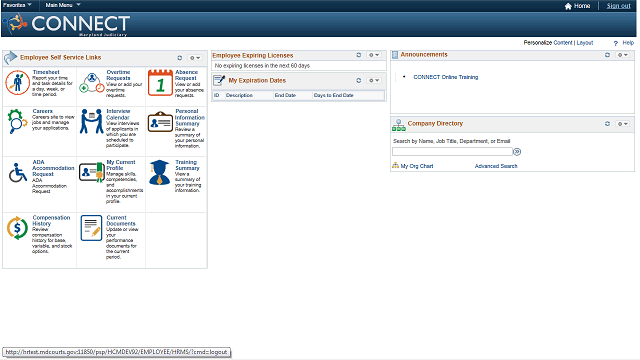This screenshot has width=640, height=360.
Task: Click the Home link
Action: 582,6
